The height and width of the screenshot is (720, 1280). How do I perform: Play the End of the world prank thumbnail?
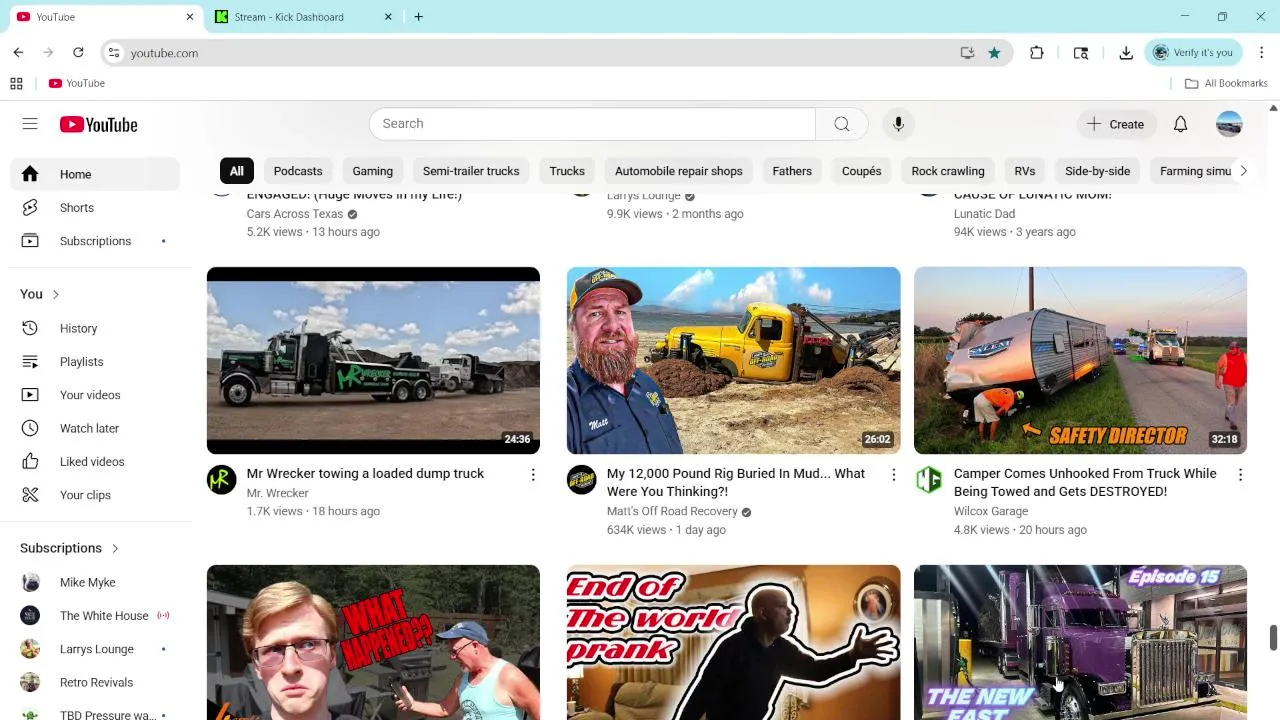733,642
